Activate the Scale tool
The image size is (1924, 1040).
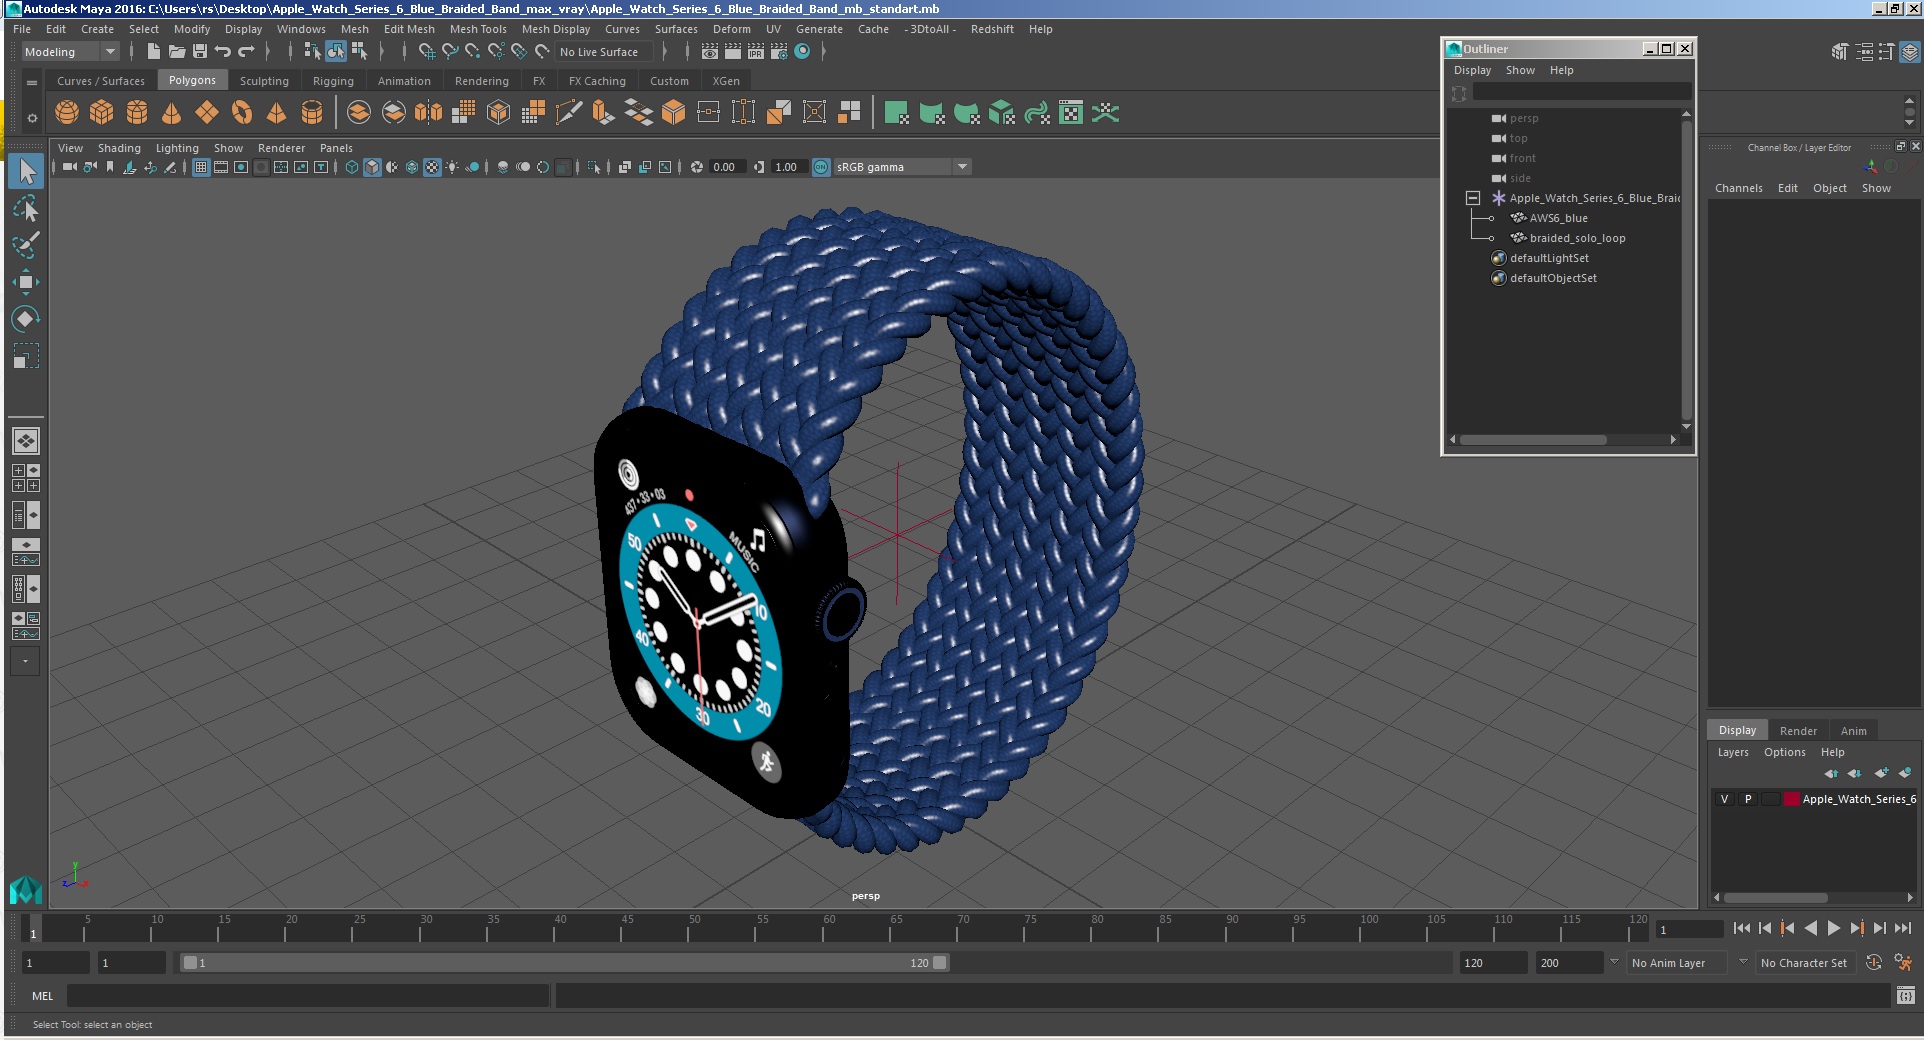tap(26, 356)
